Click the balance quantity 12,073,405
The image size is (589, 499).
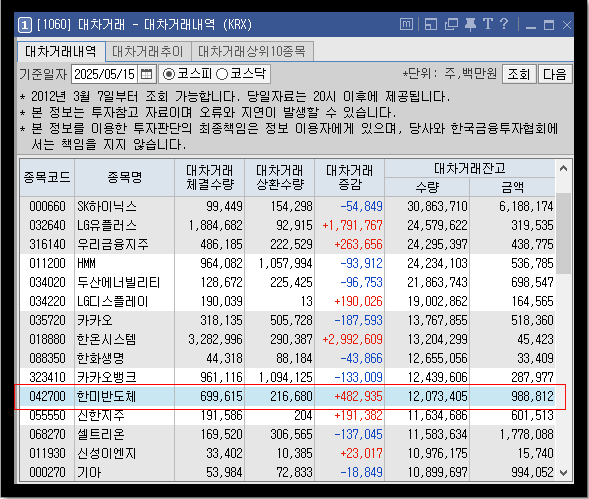438,396
